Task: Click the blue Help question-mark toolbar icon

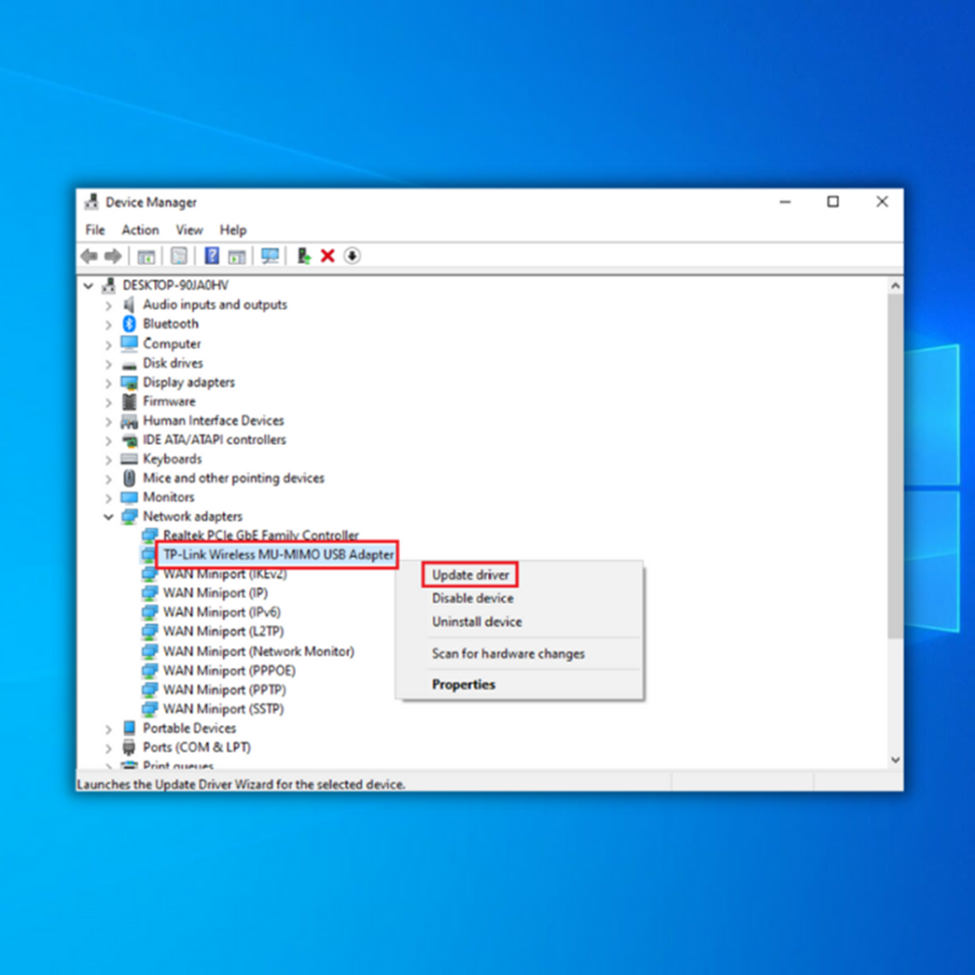Action: [x=212, y=256]
